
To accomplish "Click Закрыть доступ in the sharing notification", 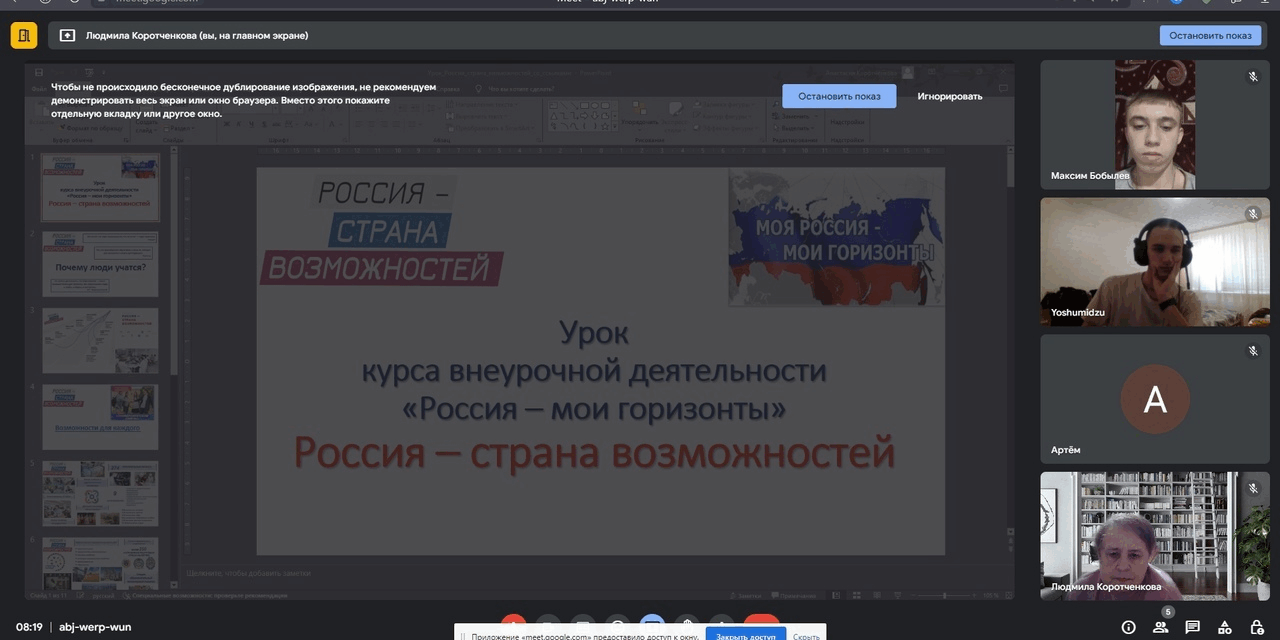I will [x=746, y=636].
